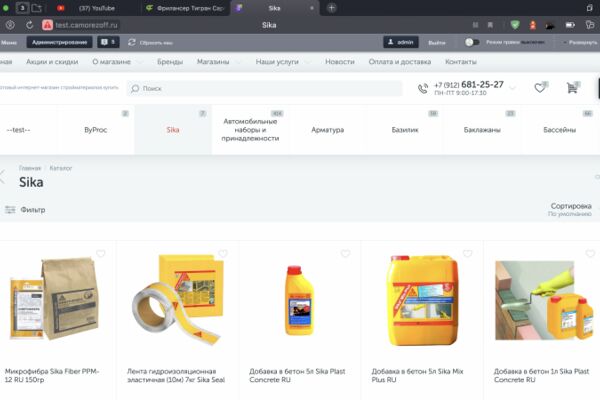Click the reset cache refresh icon
Image resolution: width=600 pixels, height=400 pixels.
(x=132, y=42)
